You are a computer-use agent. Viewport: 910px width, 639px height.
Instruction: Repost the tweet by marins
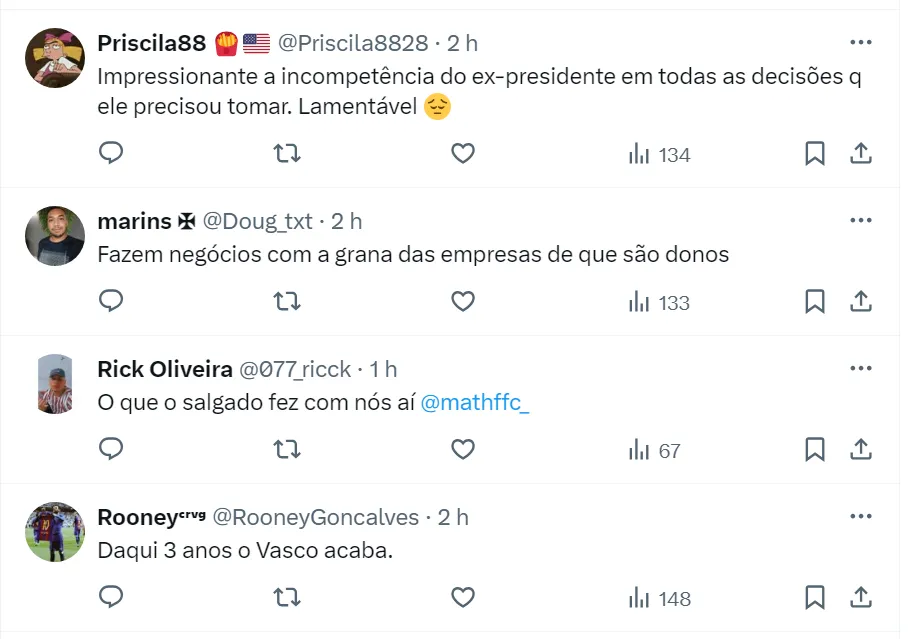coord(287,302)
